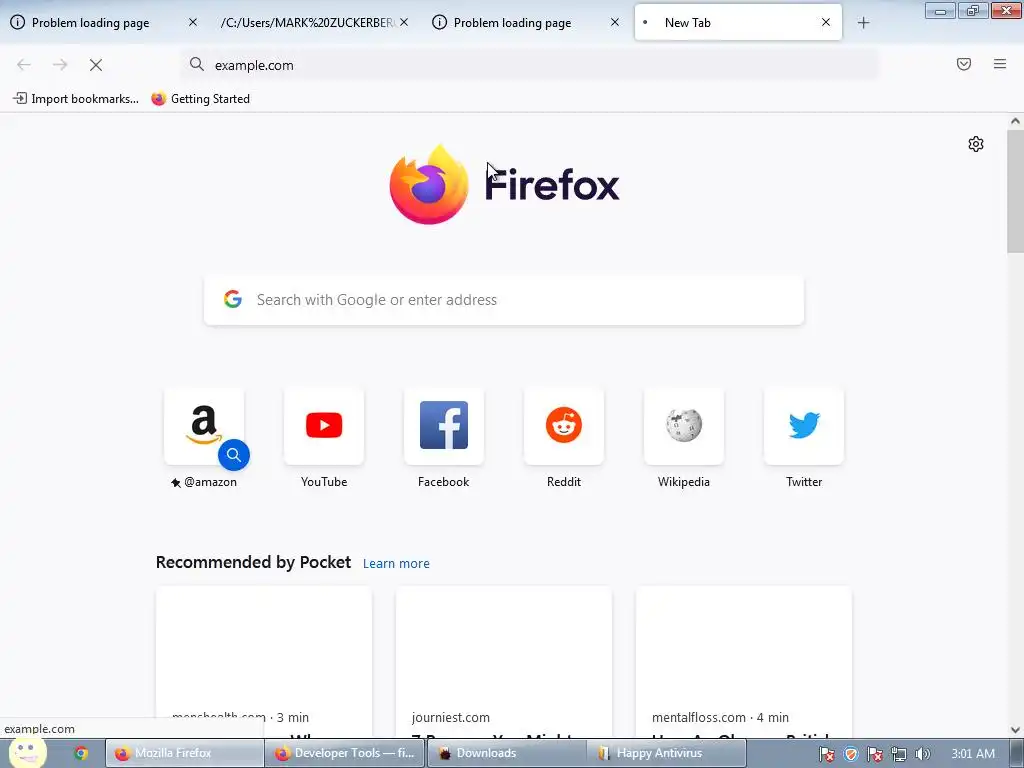Open the Facebook shortcut tile
Screen dimensions: 1024x768
tap(444, 426)
